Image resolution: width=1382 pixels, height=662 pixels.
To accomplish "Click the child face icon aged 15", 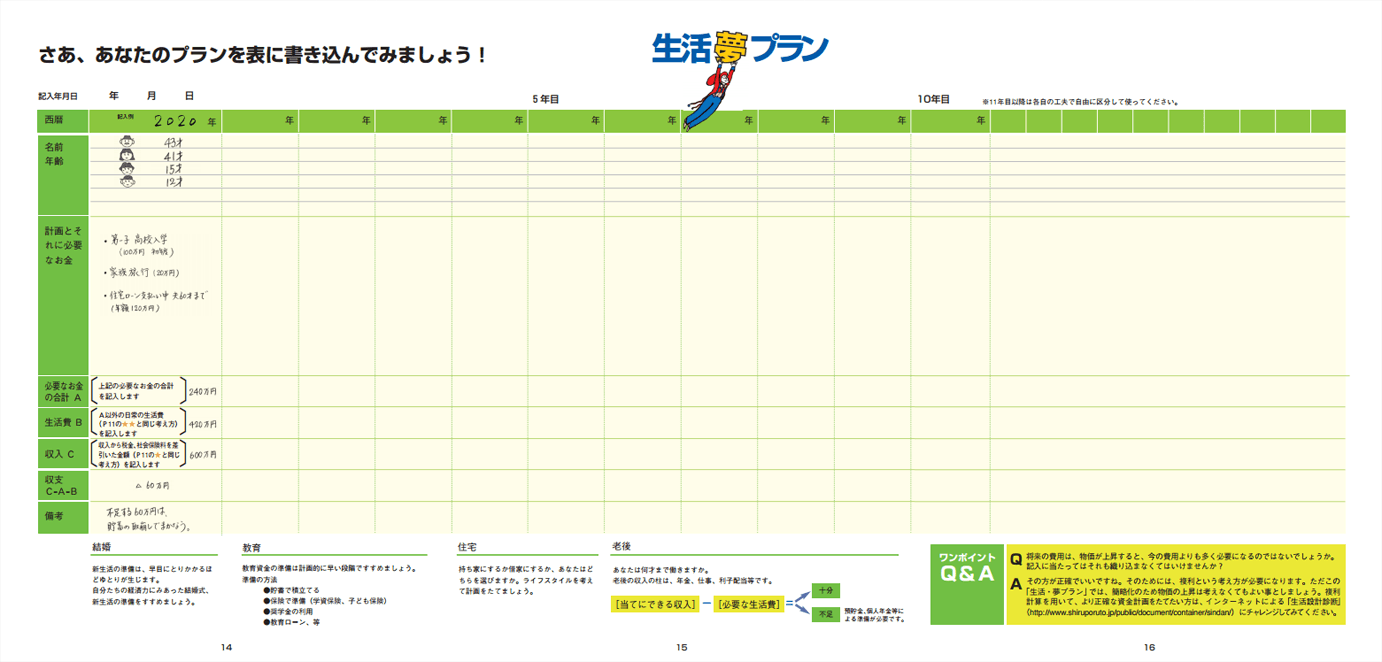I will [127, 169].
